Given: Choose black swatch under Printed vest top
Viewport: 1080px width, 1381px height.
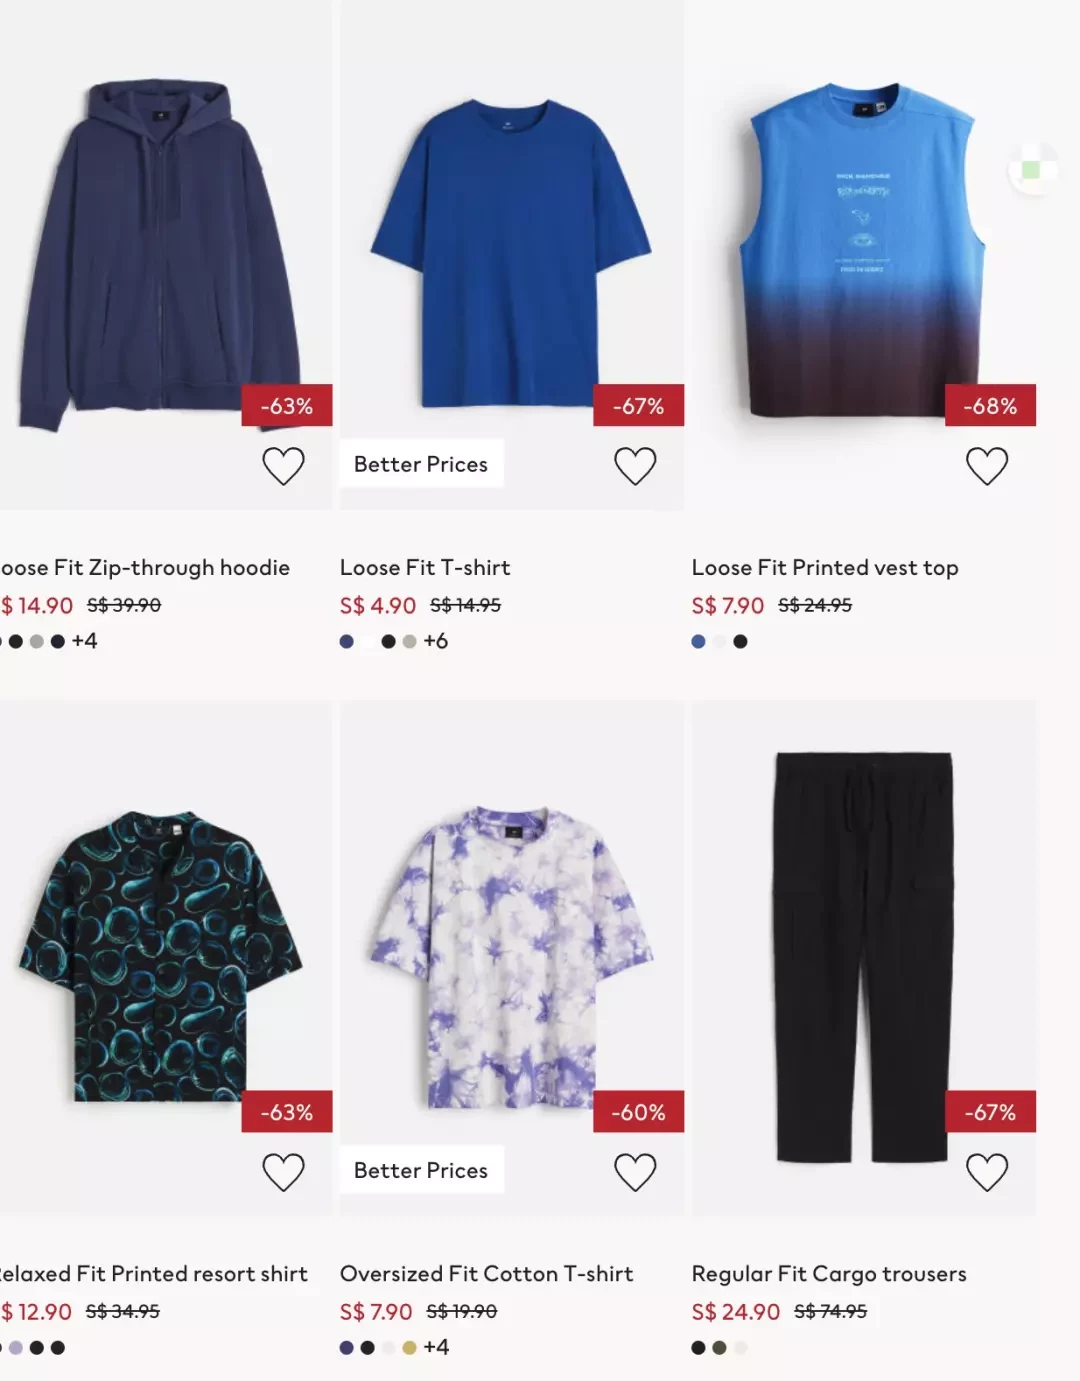Looking at the screenshot, I should click(740, 641).
